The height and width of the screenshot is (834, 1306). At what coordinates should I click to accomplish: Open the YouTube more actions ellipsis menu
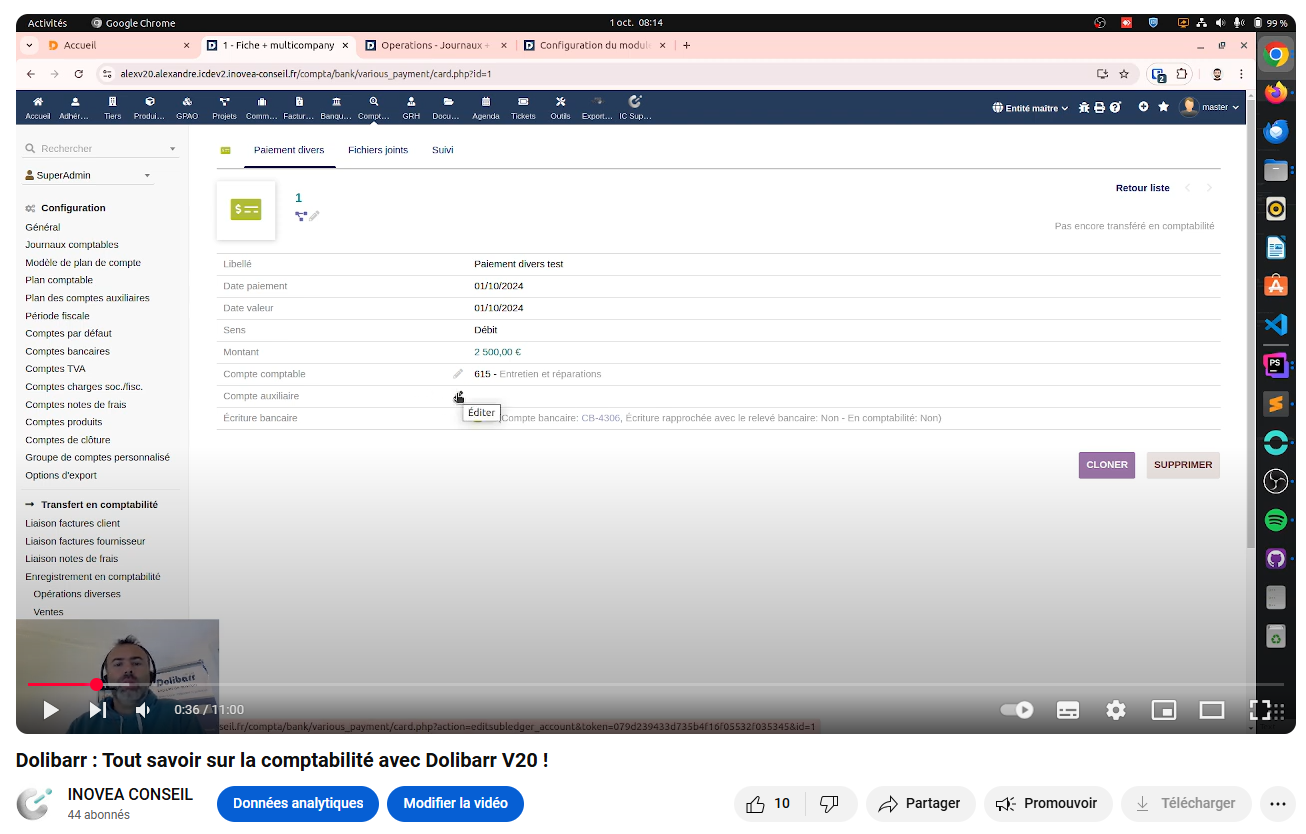1277,803
